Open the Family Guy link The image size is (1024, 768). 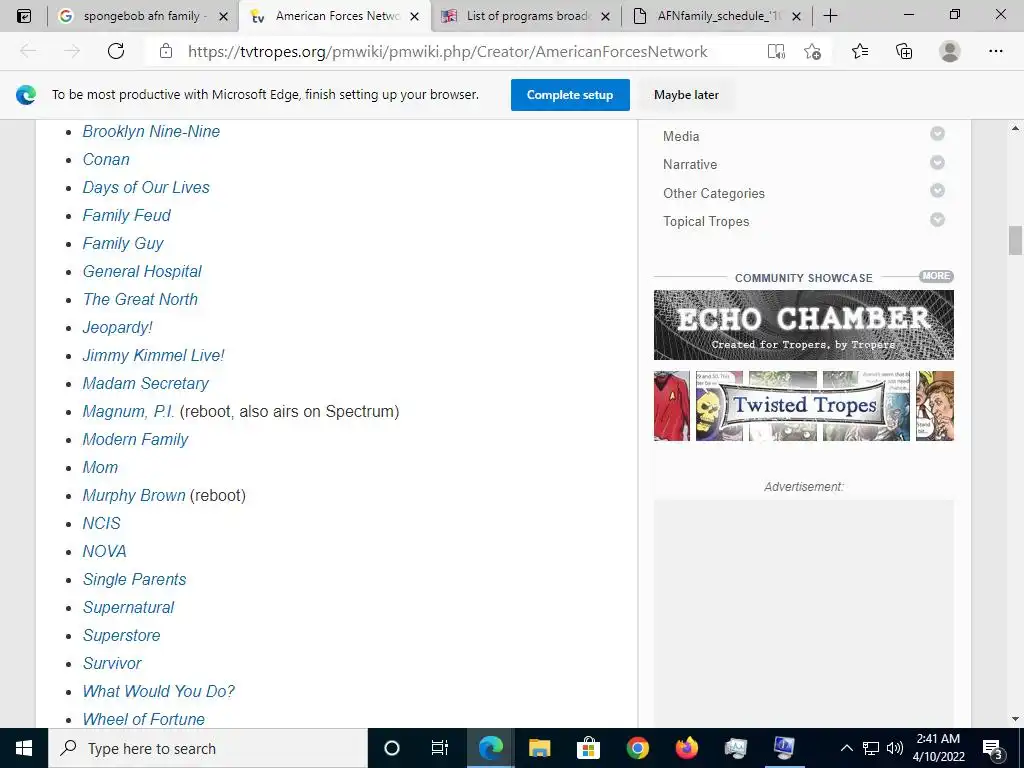(123, 244)
